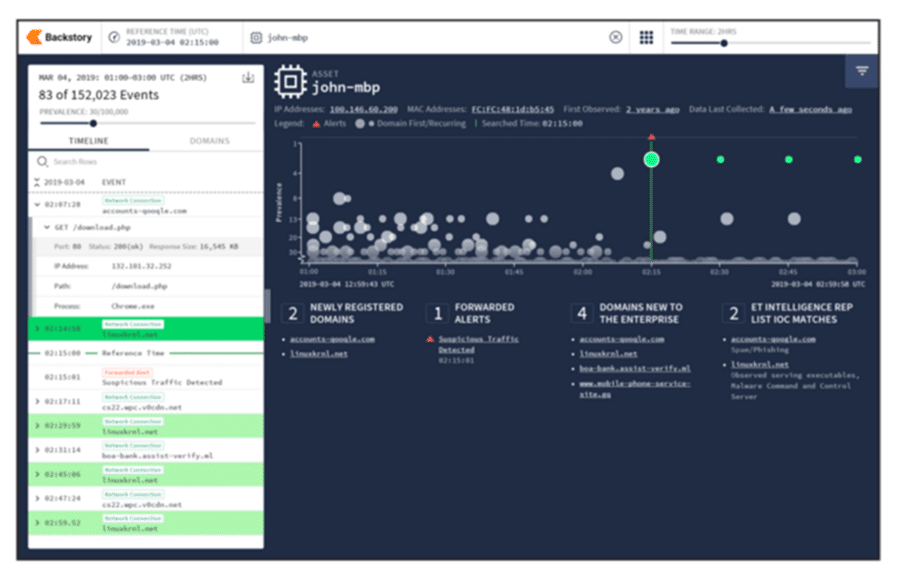Click the Reference Time marker row
Screen dimensions: 900x585
146,353
